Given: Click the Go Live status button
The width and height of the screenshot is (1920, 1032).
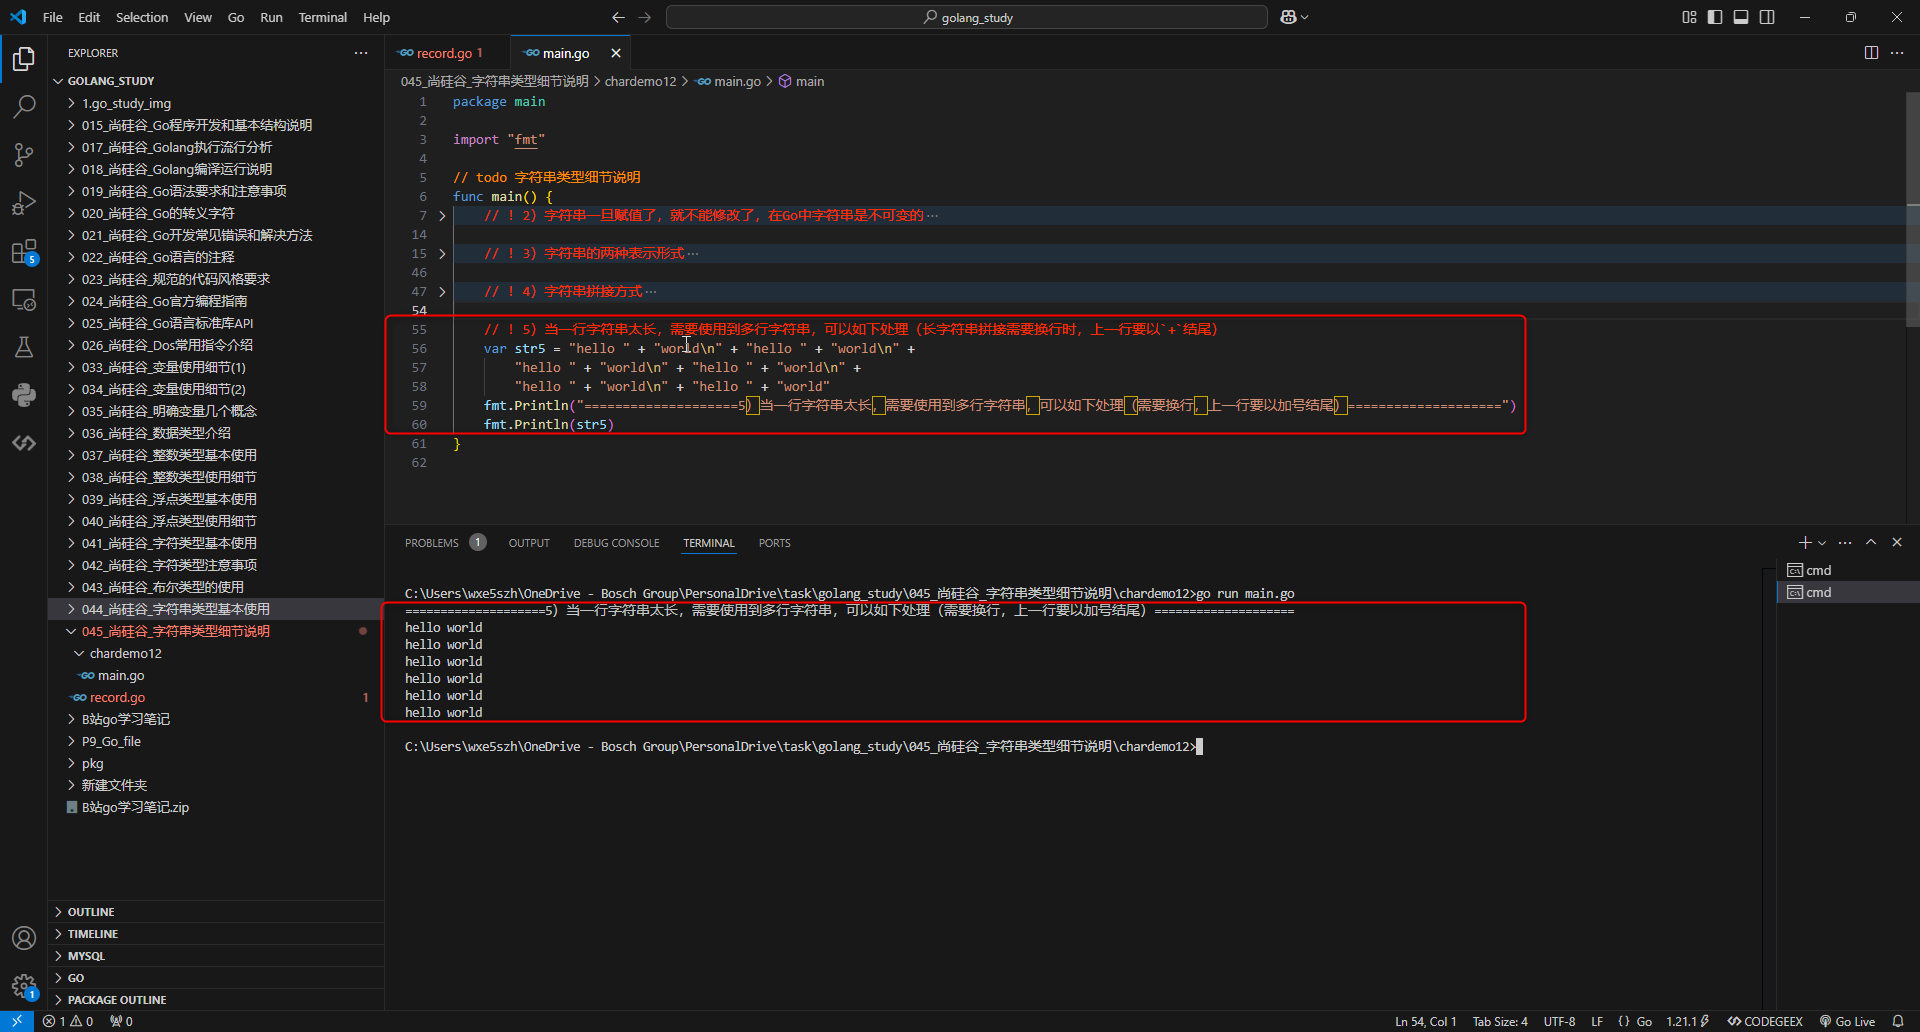Looking at the screenshot, I should pos(1847,1021).
